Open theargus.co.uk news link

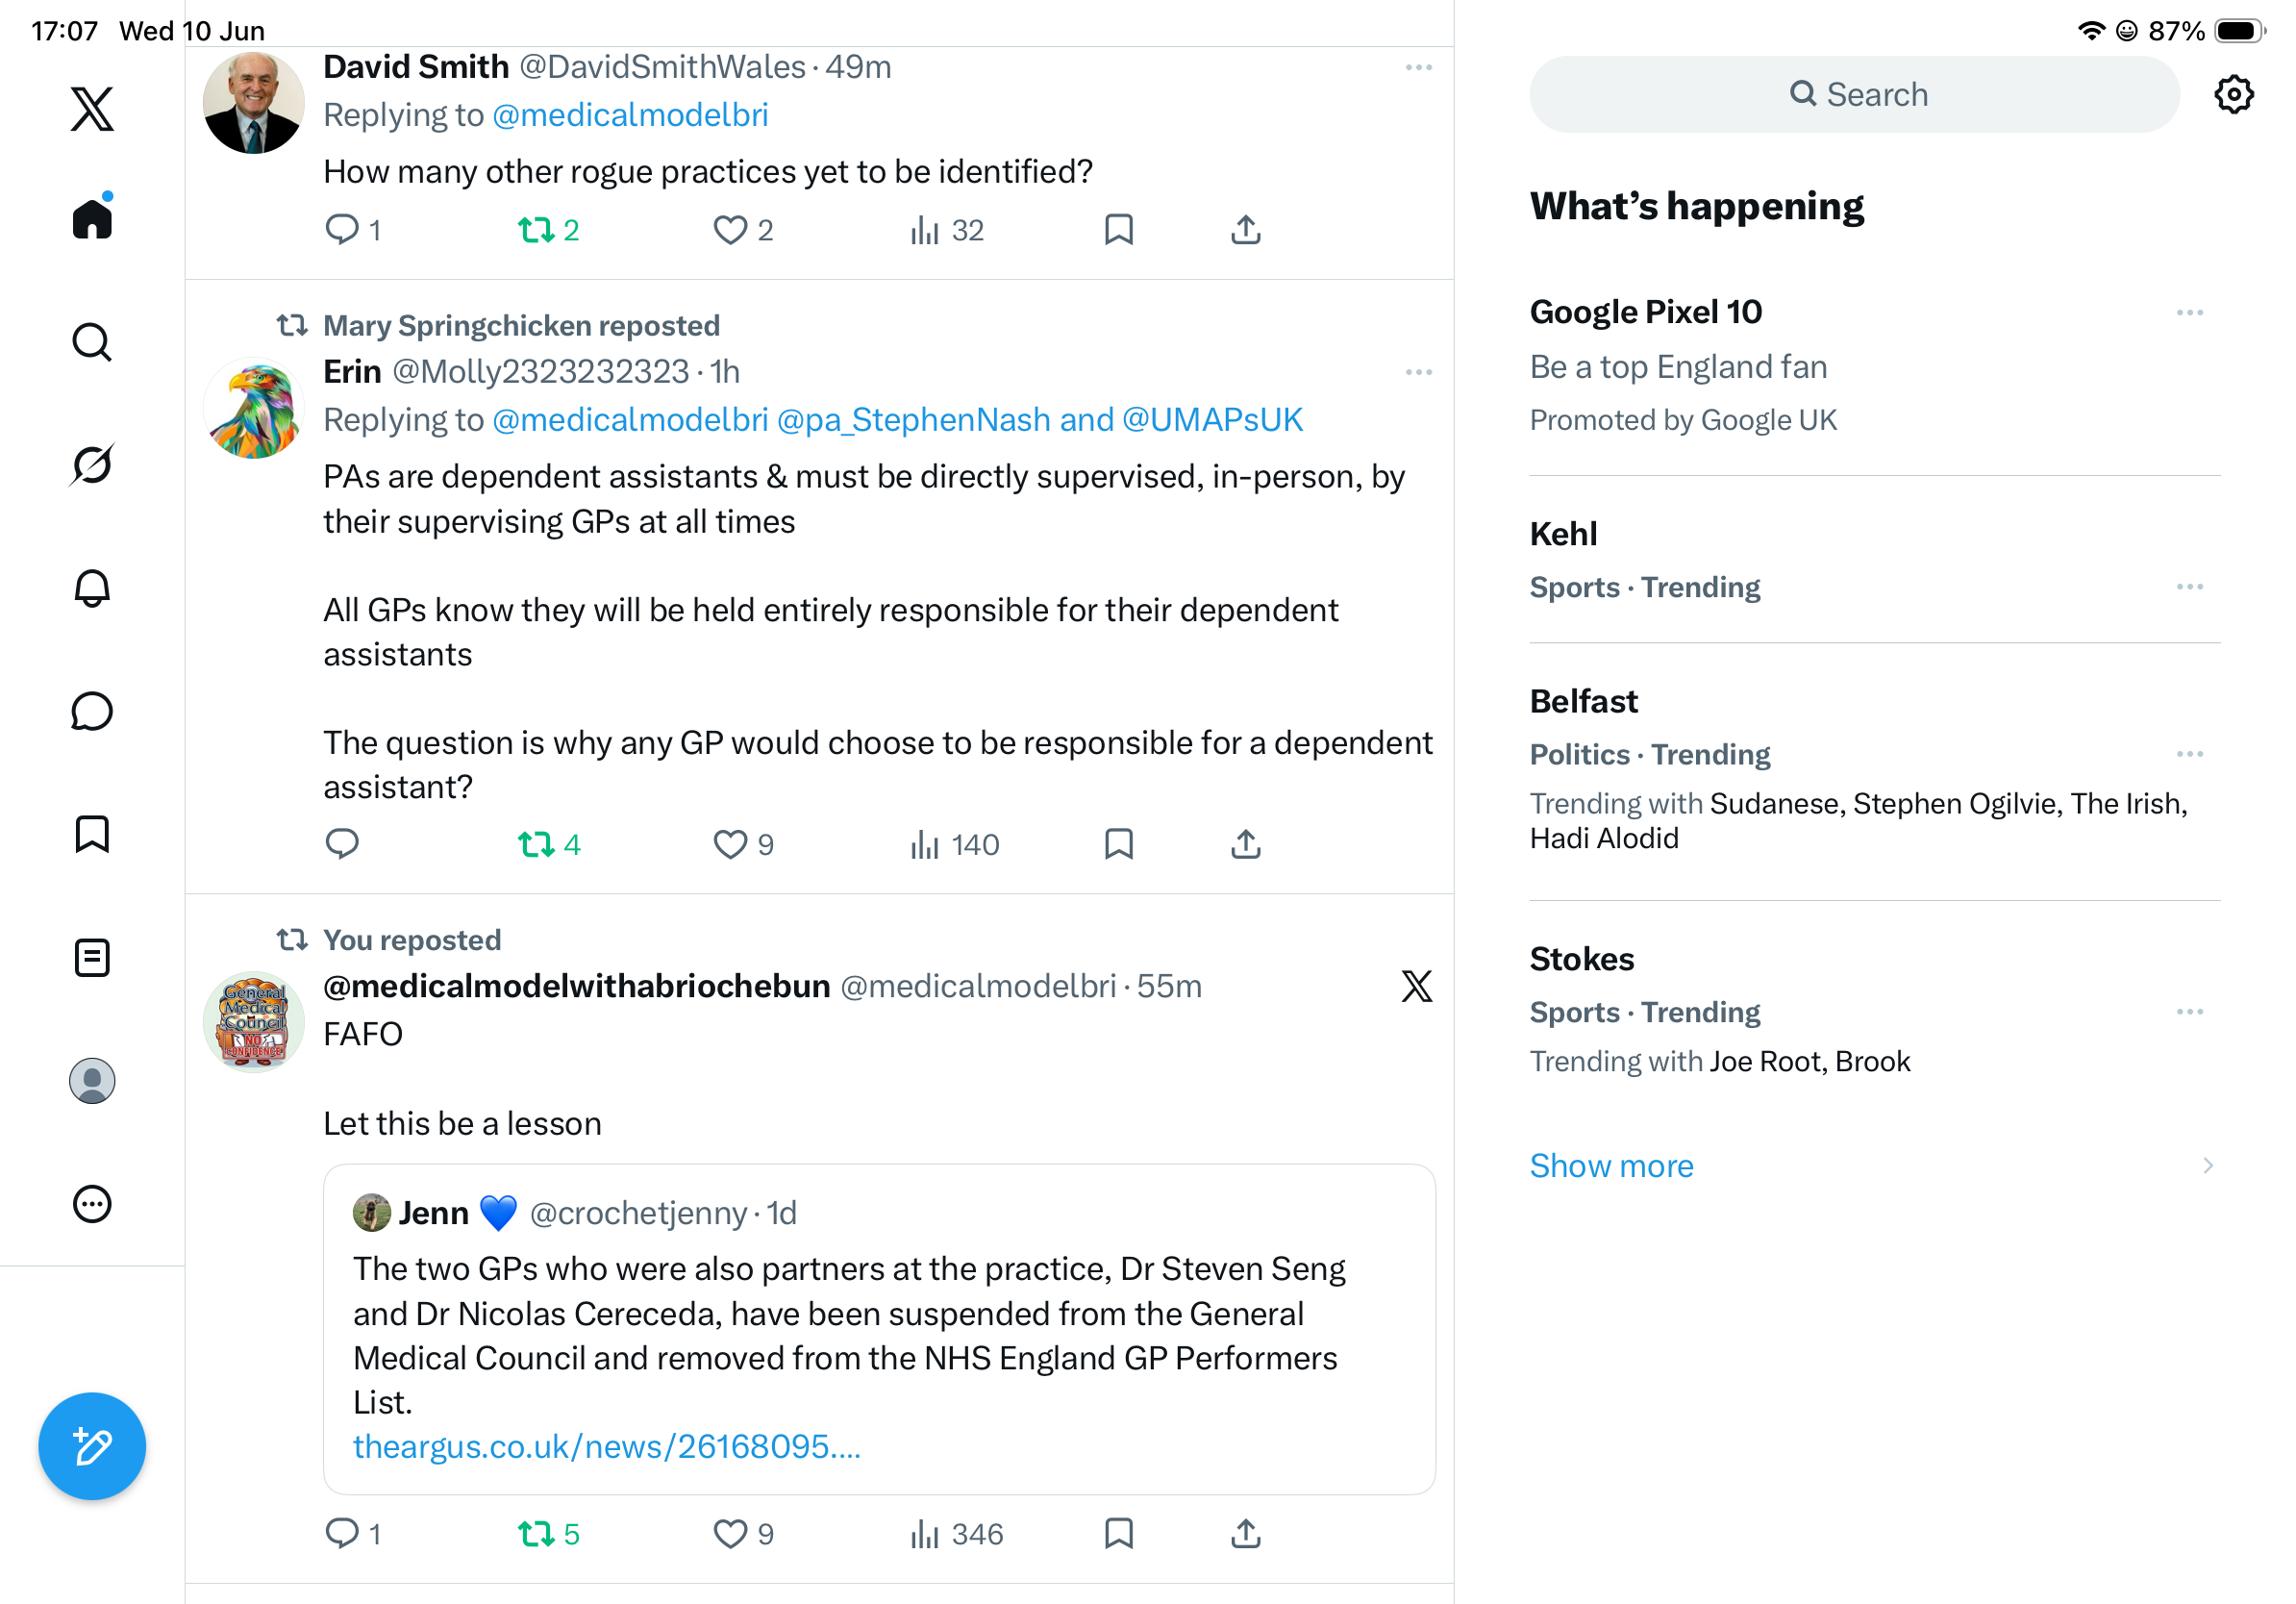606,1447
